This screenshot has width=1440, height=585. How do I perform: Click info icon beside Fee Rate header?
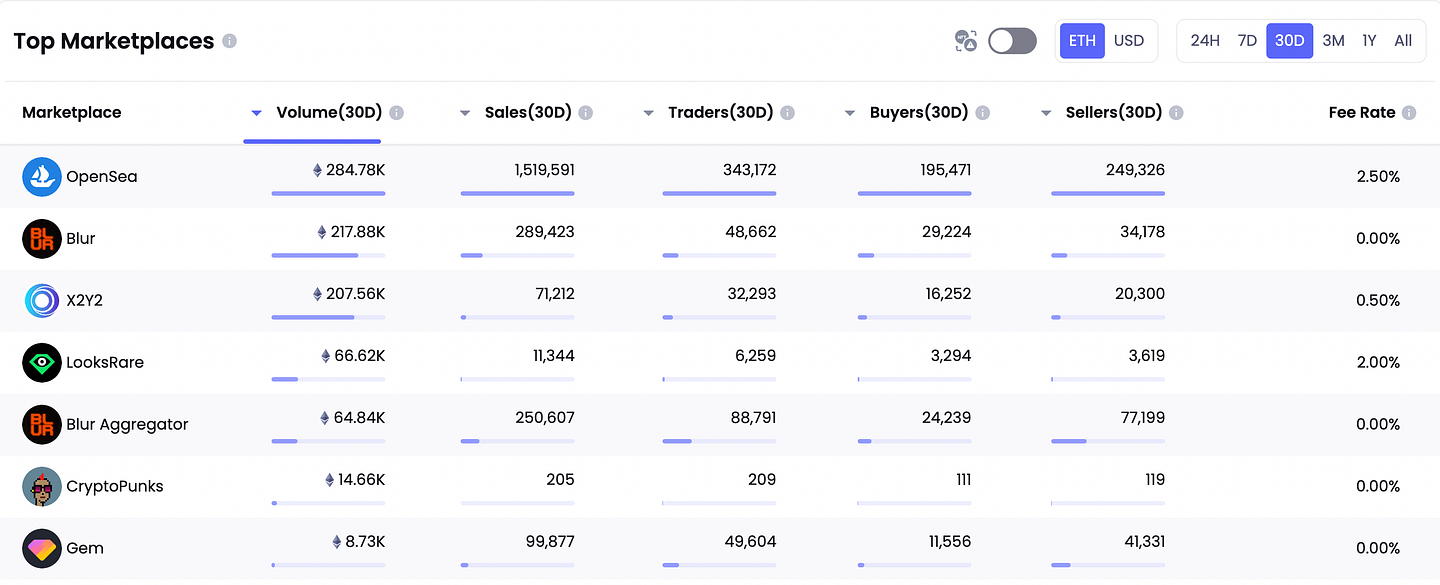[1409, 113]
